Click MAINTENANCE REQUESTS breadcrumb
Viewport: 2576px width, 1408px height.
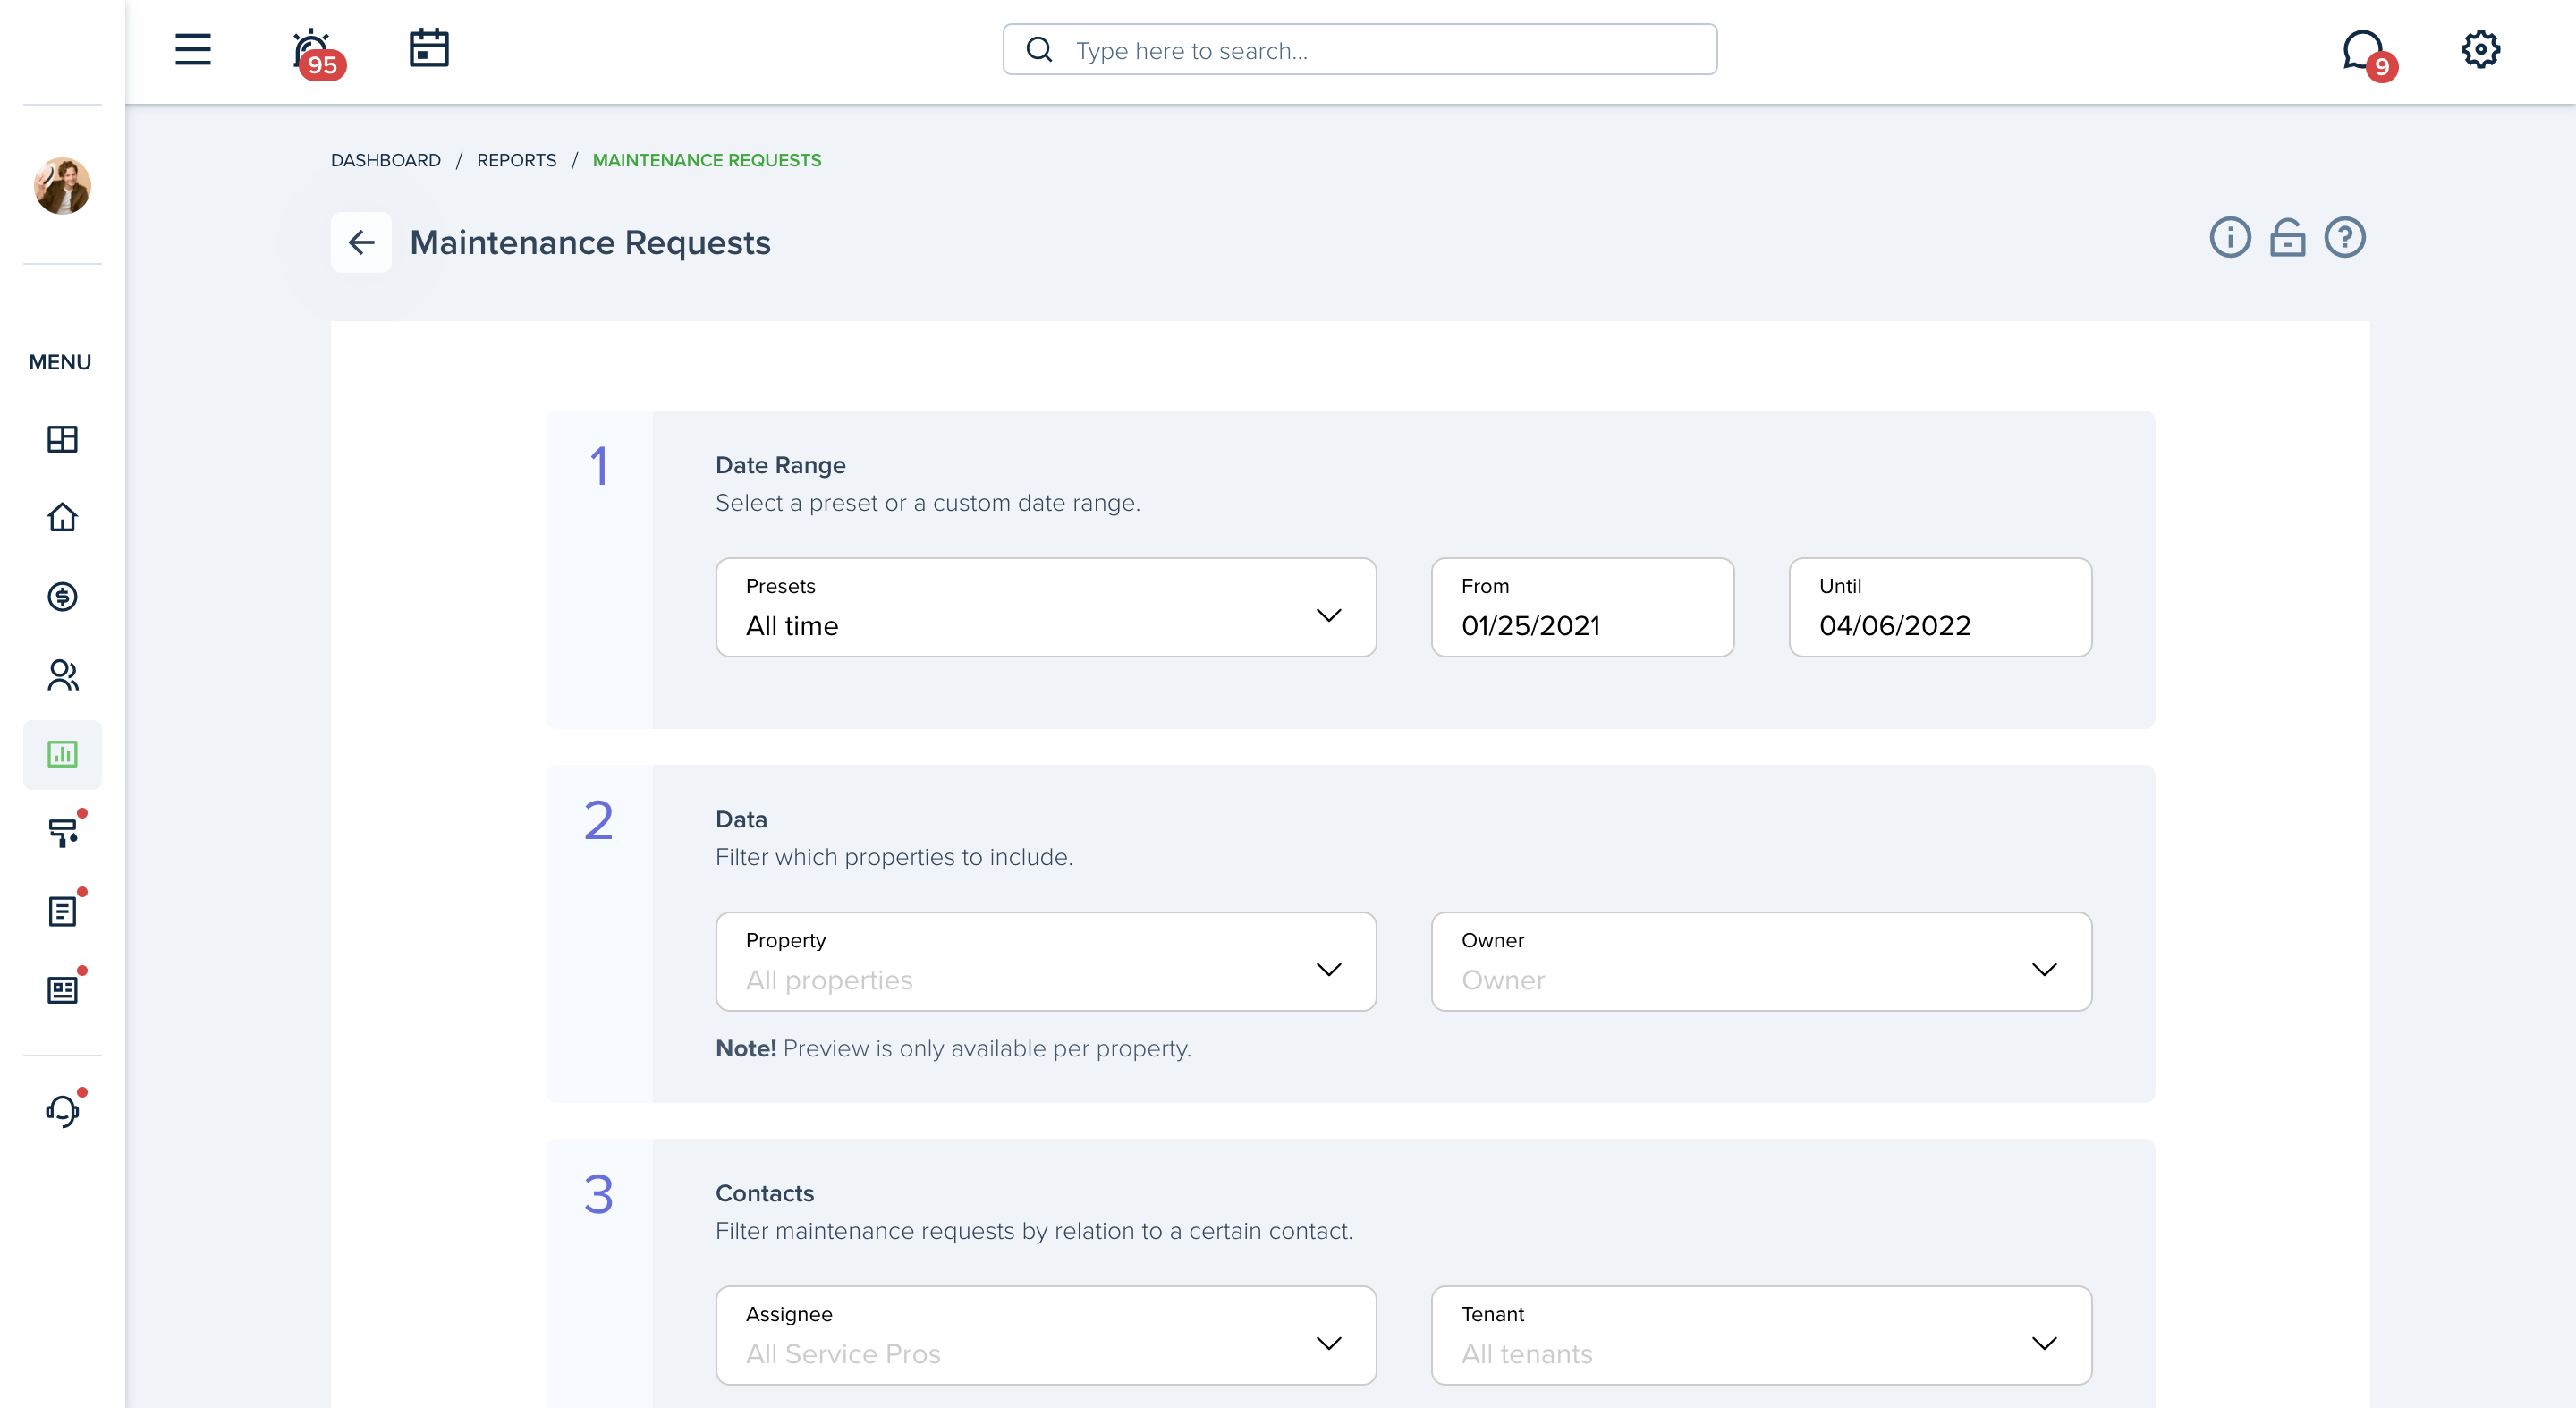coord(707,160)
